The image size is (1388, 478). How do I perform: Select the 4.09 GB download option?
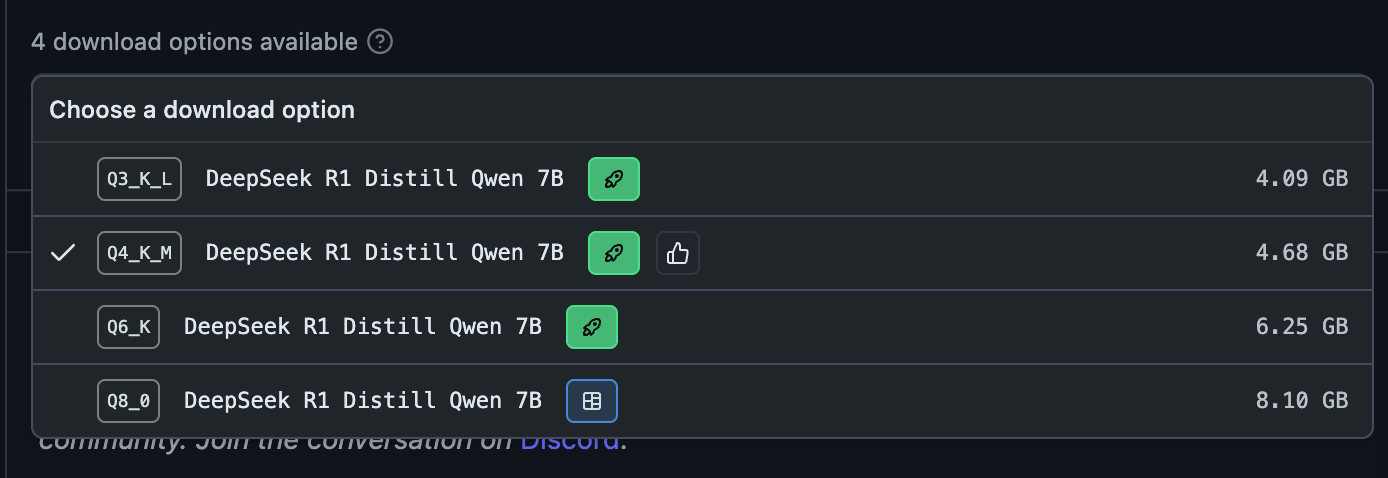pyautogui.click(x=1301, y=179)
